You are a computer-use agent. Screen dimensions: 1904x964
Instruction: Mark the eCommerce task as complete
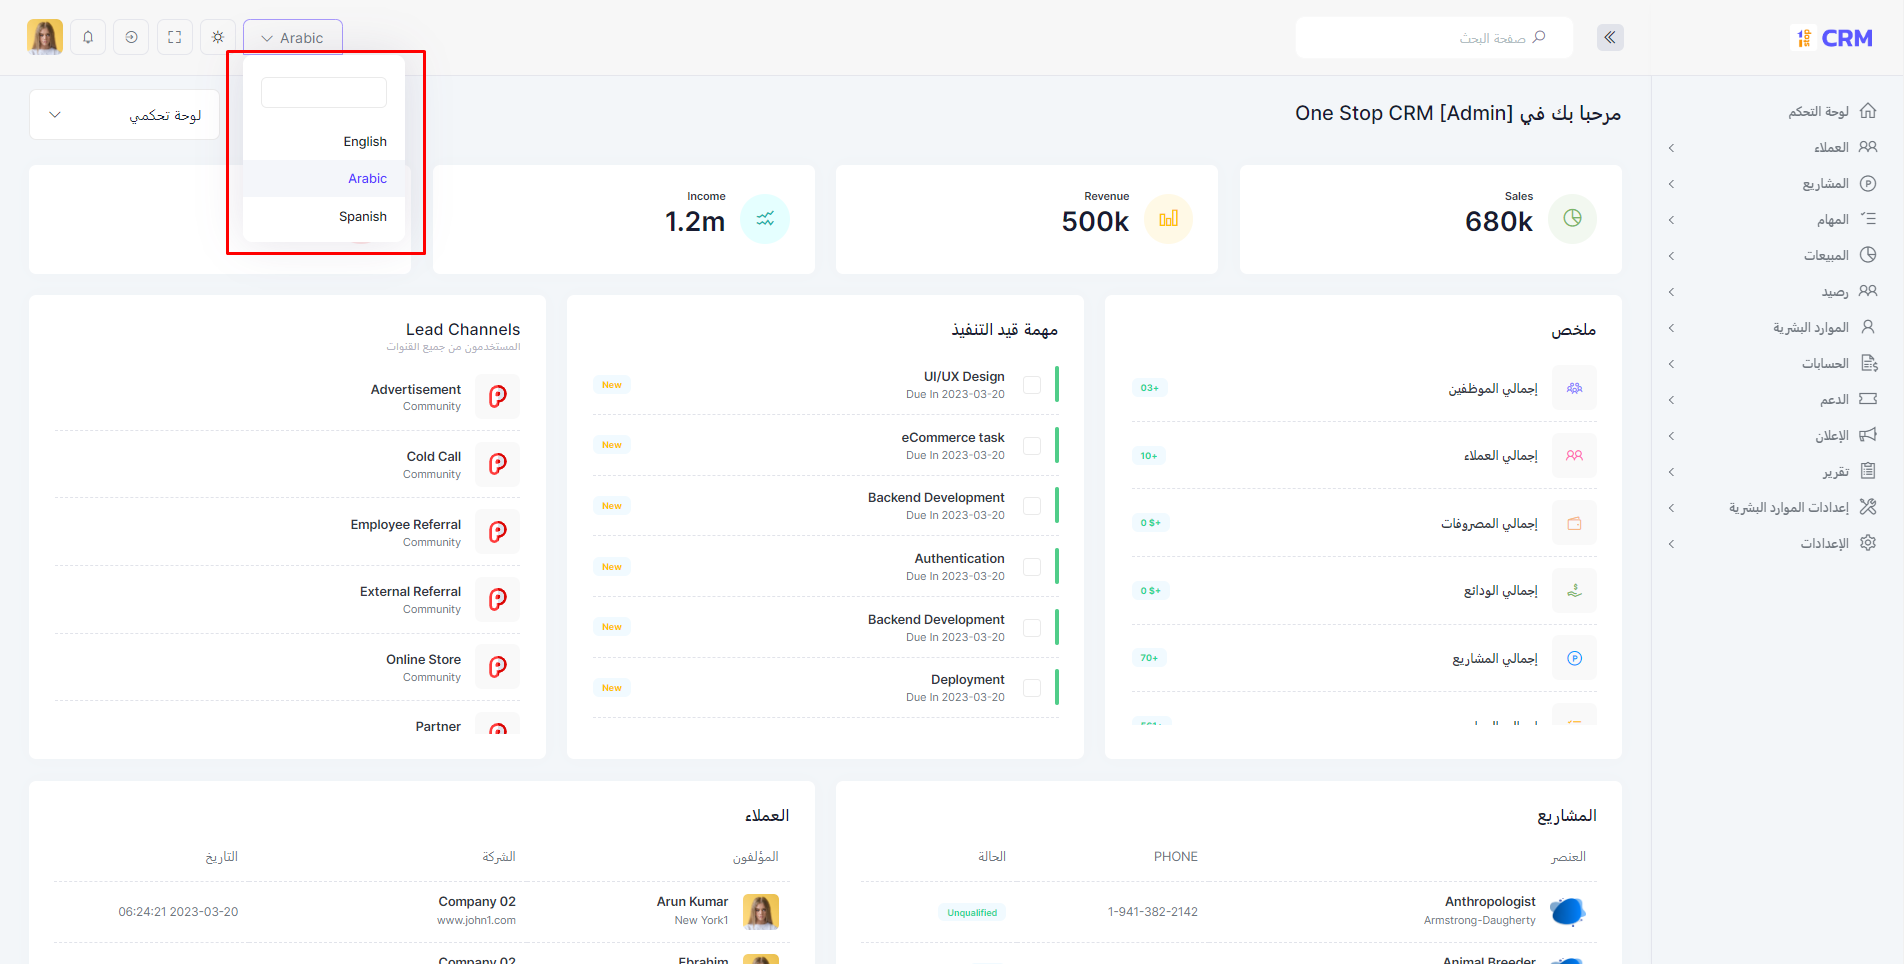click(x=1034, y=445)
